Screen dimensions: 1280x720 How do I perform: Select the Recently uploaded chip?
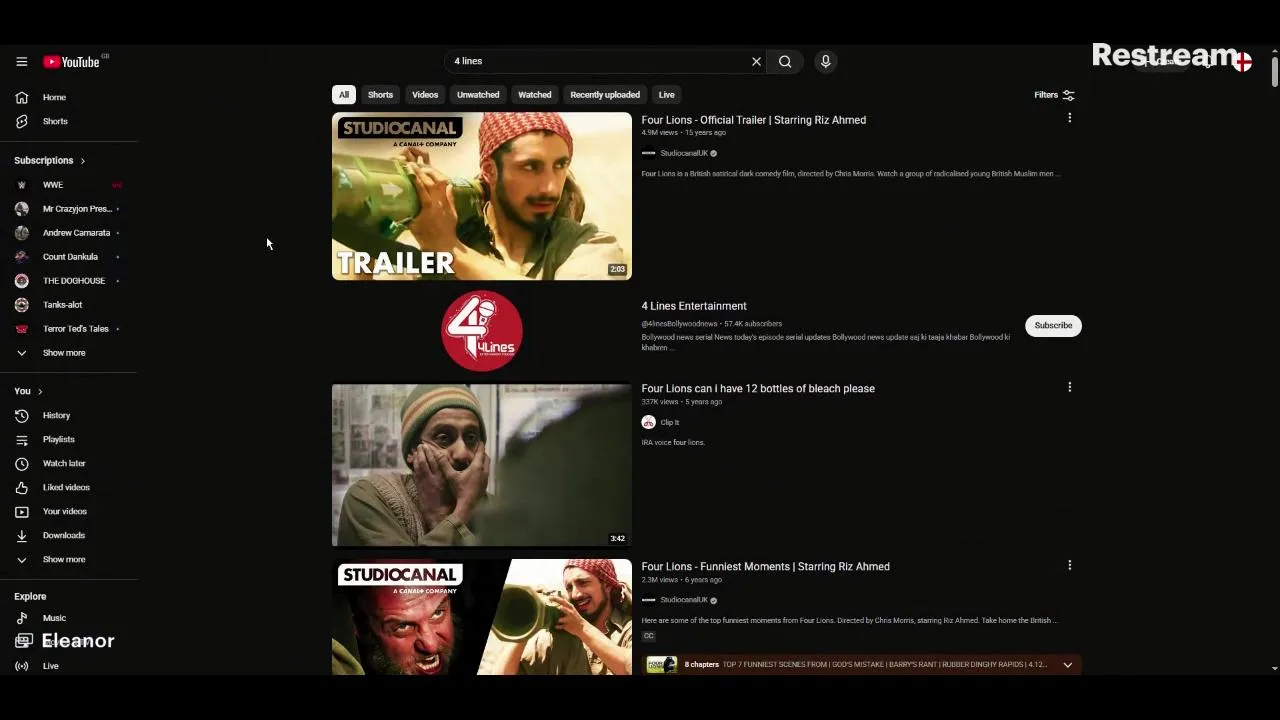(605, 95)
